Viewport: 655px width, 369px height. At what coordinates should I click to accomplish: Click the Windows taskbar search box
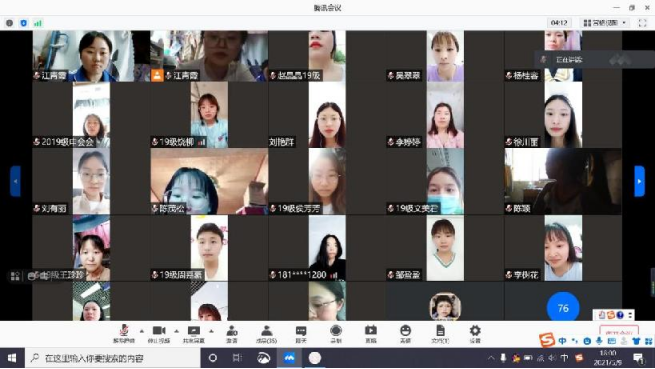point(113,358)
